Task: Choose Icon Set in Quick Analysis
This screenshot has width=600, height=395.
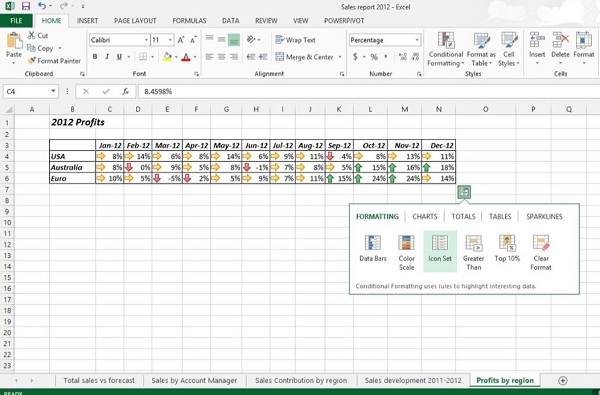Action: point(440,251)
